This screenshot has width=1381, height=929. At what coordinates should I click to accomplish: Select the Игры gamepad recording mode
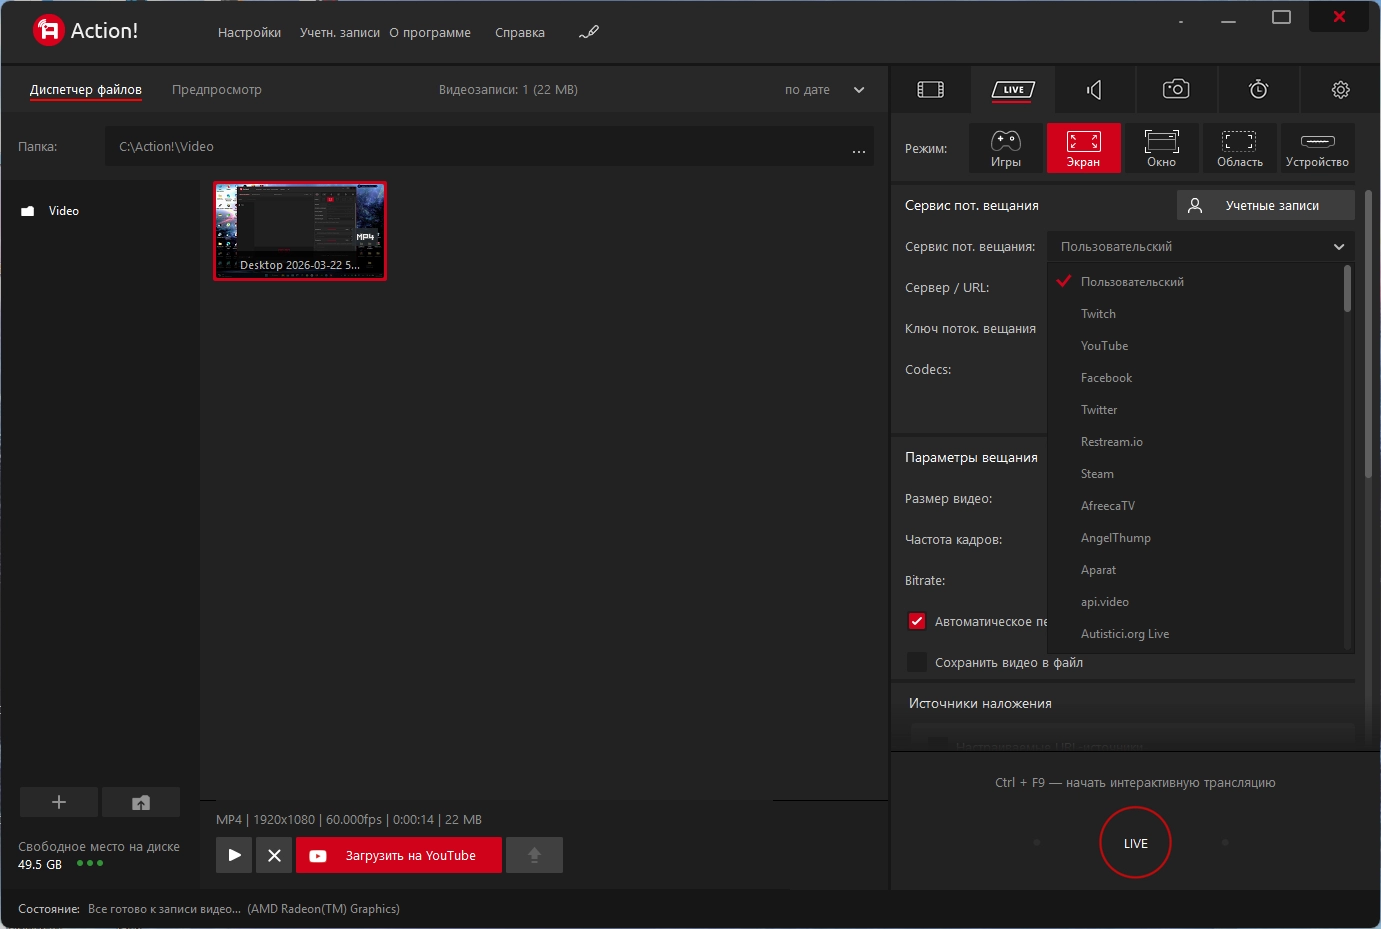tap(1006, 148)
